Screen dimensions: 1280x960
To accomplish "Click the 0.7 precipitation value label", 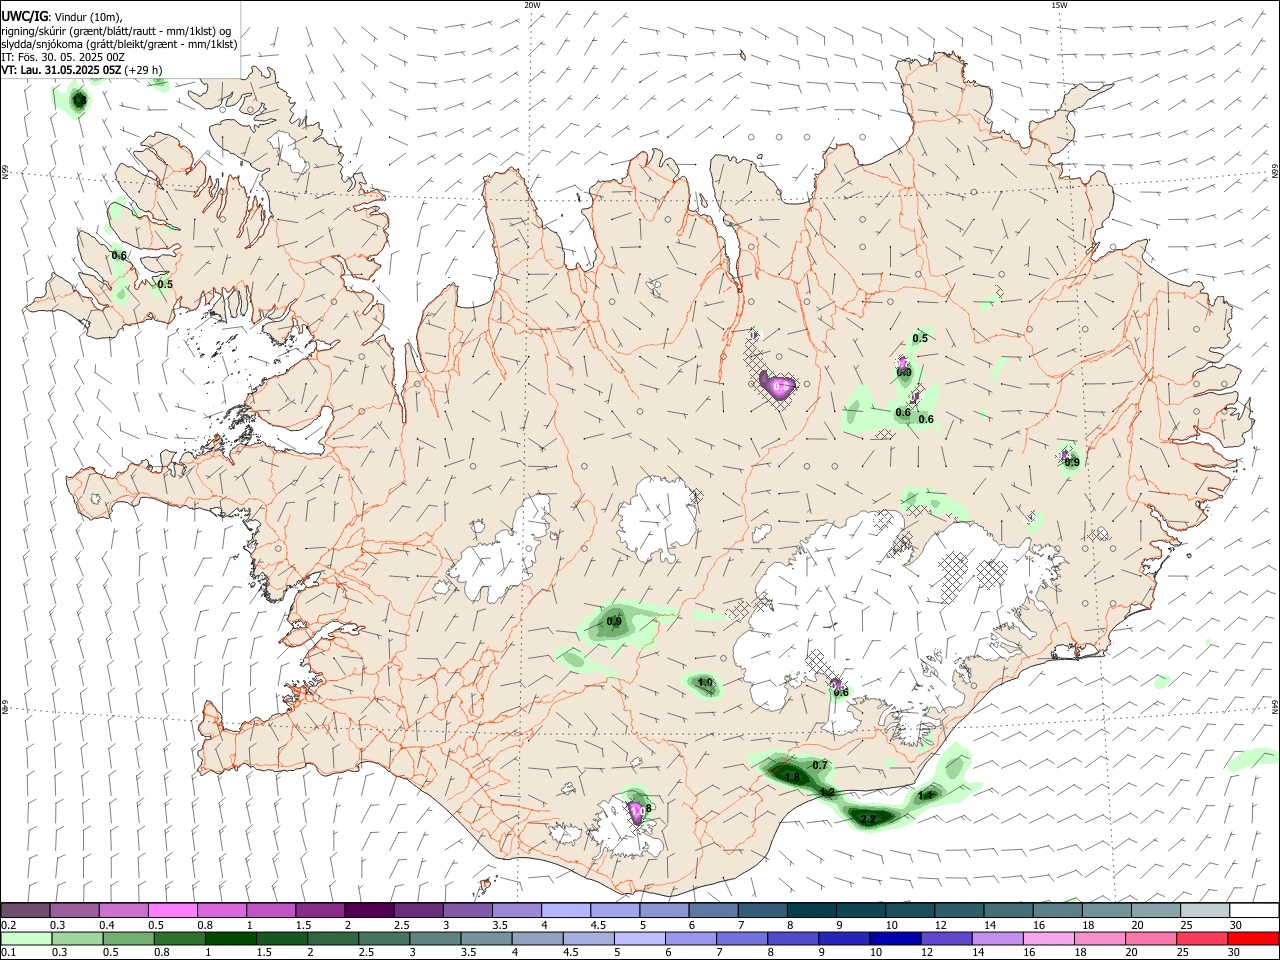I will (820, 765).
